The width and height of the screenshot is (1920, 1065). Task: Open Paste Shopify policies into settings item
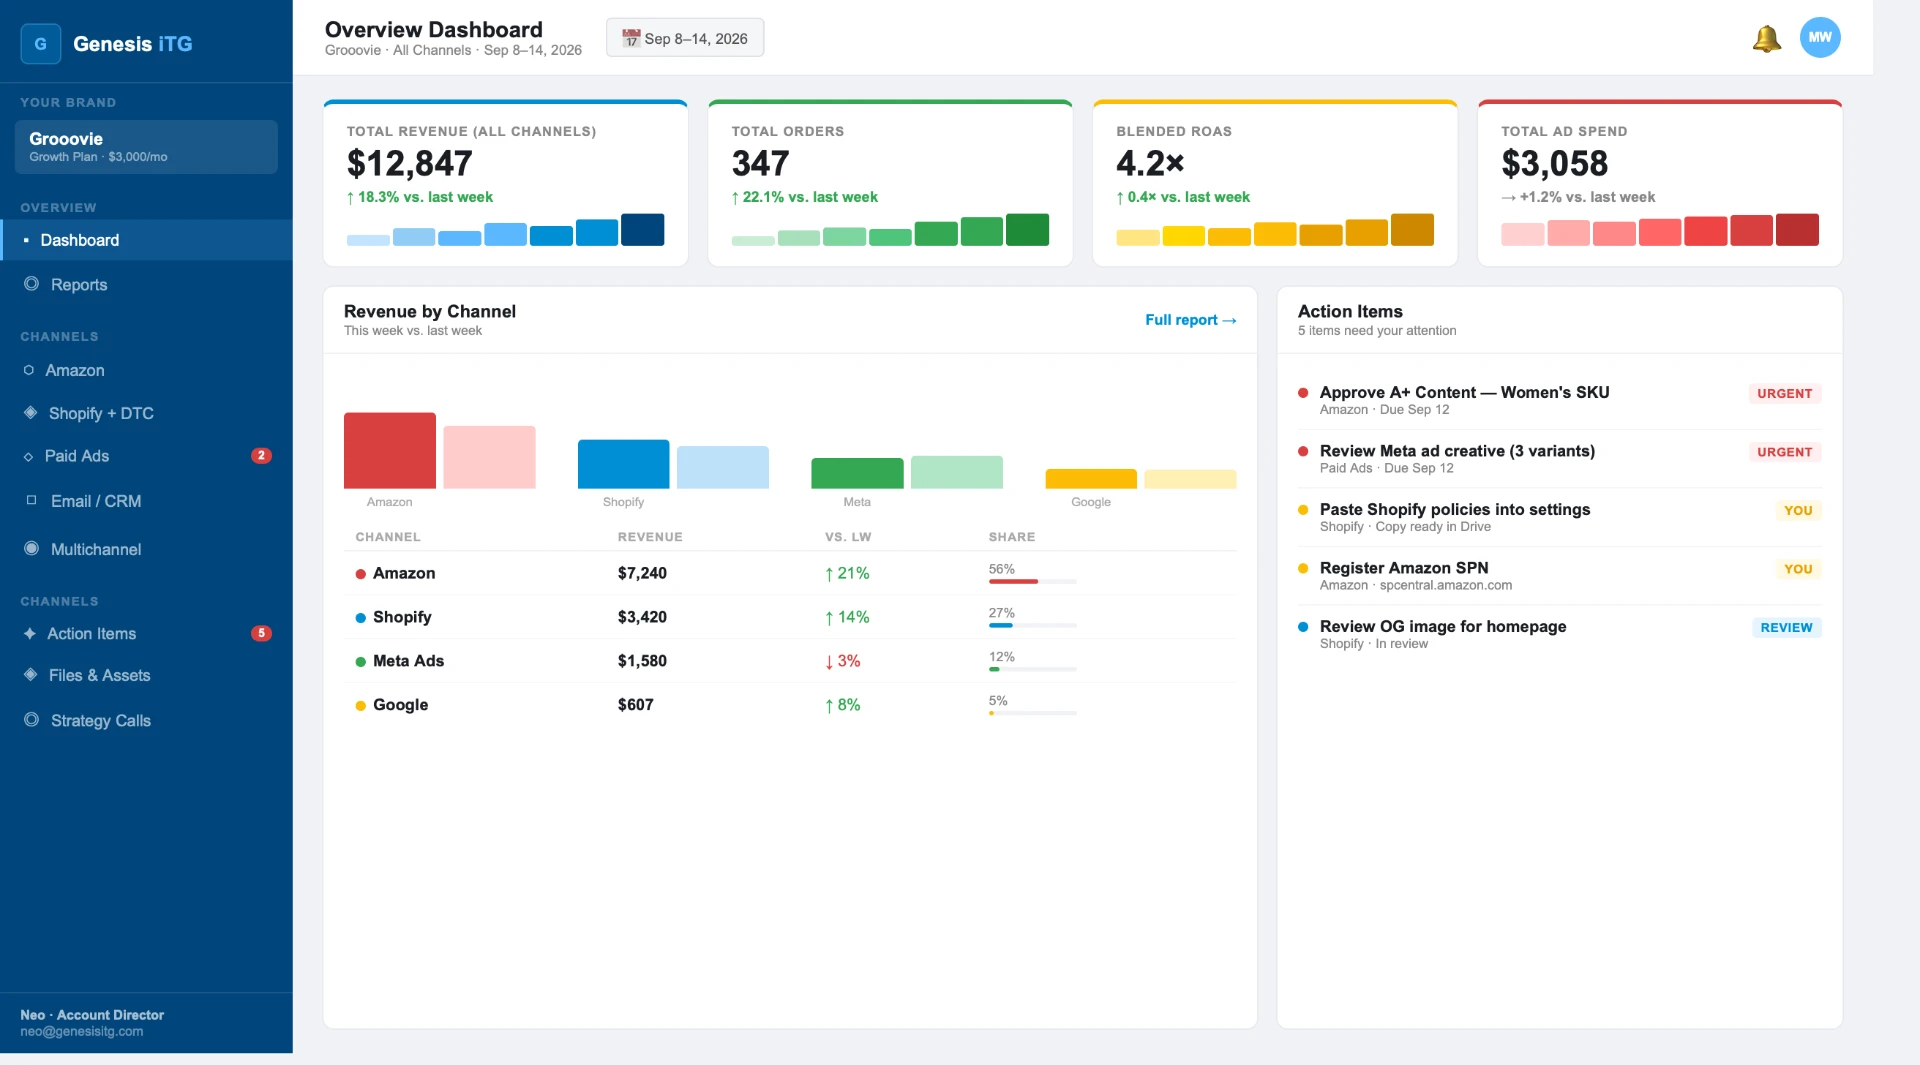click(x=1559, y=517)
